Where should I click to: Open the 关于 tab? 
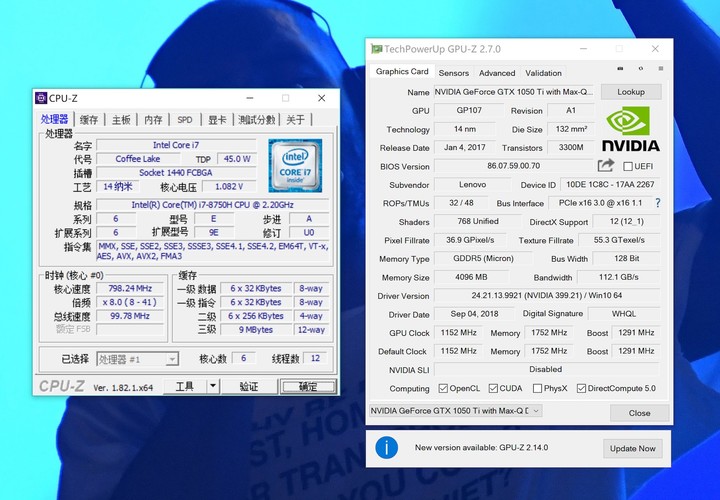pos(295,120)
